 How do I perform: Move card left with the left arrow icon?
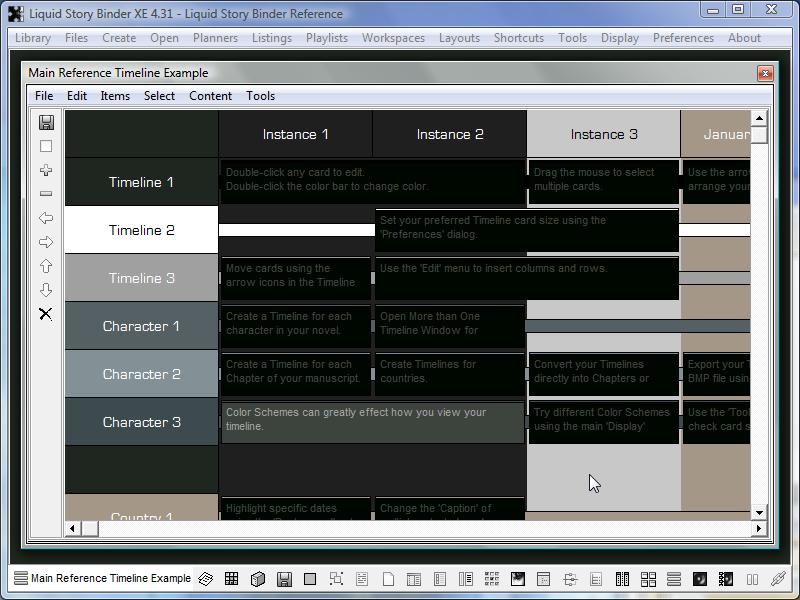coord(46,218)
